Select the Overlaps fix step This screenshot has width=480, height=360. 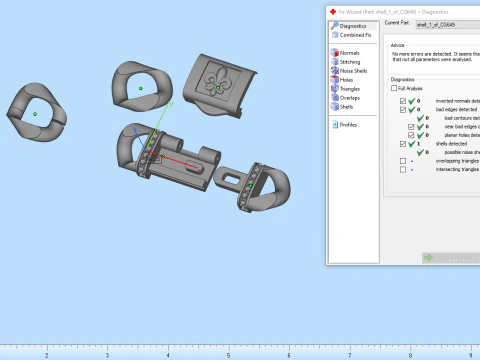point(345,98)
